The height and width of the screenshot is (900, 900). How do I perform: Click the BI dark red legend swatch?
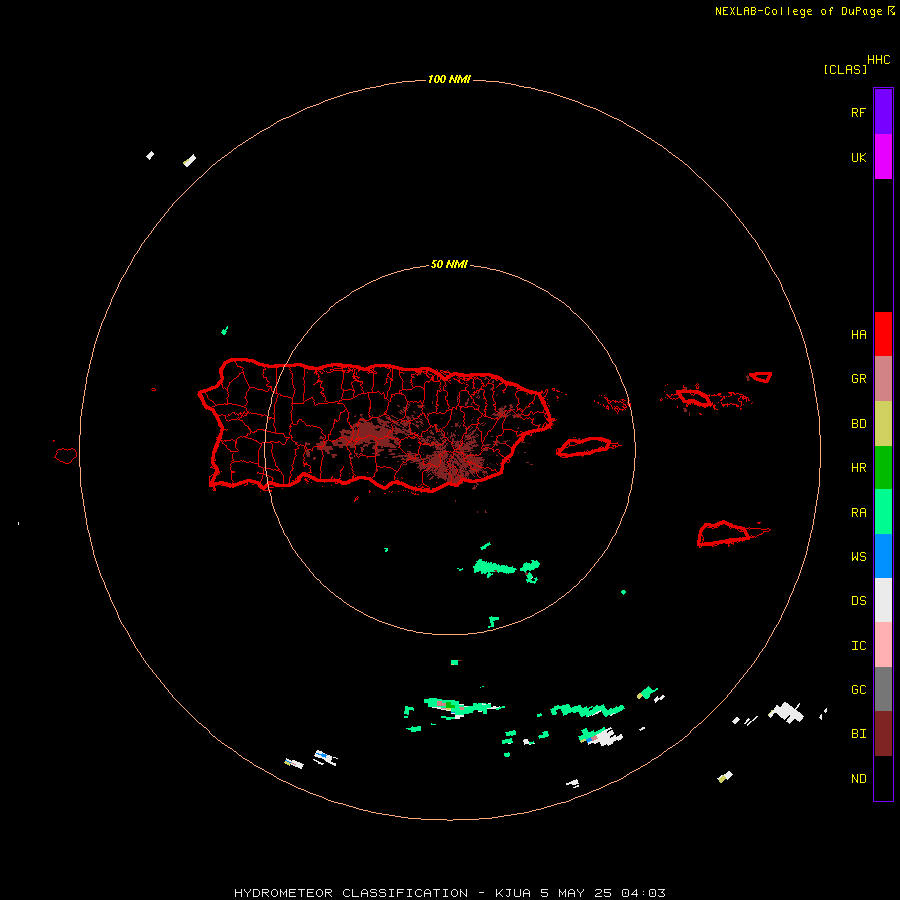pyautogui.click(x=883, y=734)
